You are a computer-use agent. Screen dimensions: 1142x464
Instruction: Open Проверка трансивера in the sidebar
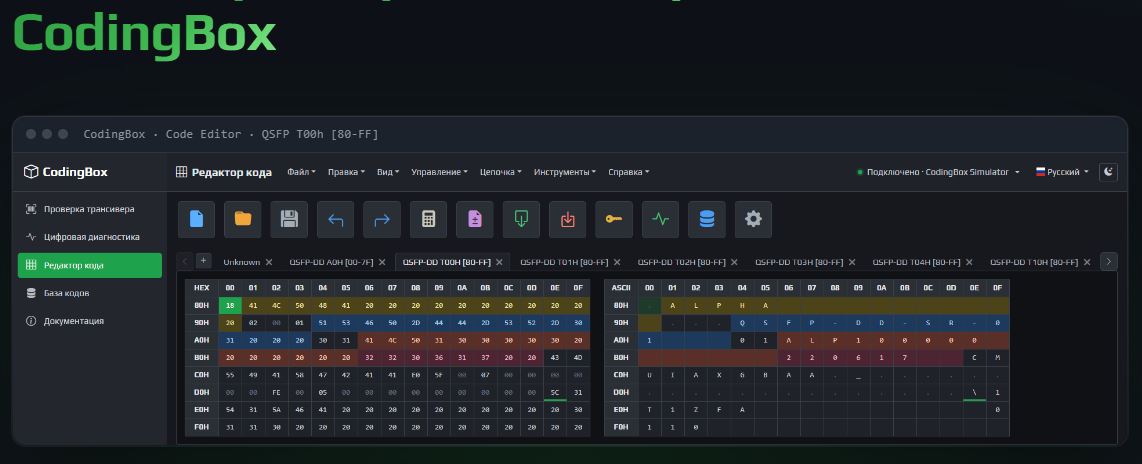[x=90, y=209]
